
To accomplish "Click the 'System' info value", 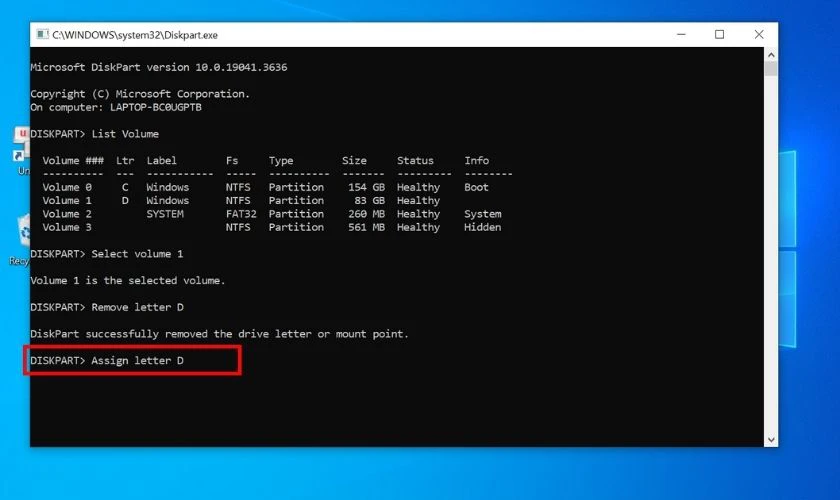I will [x=483, y=214].
